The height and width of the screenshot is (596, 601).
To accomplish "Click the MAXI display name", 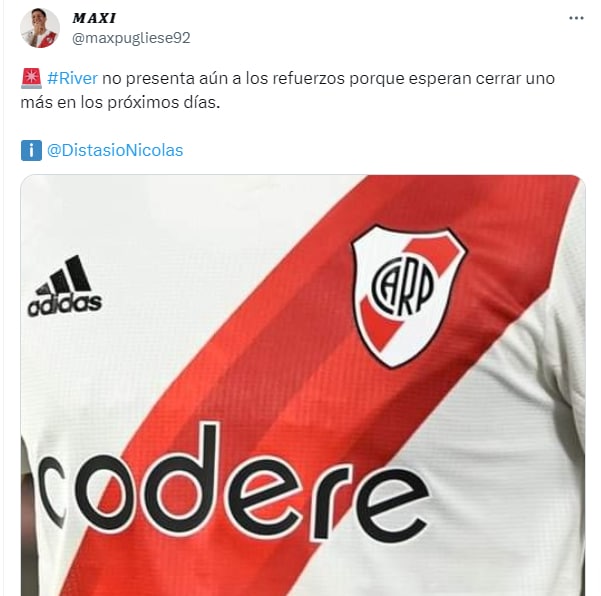I will tap(94, 18).
